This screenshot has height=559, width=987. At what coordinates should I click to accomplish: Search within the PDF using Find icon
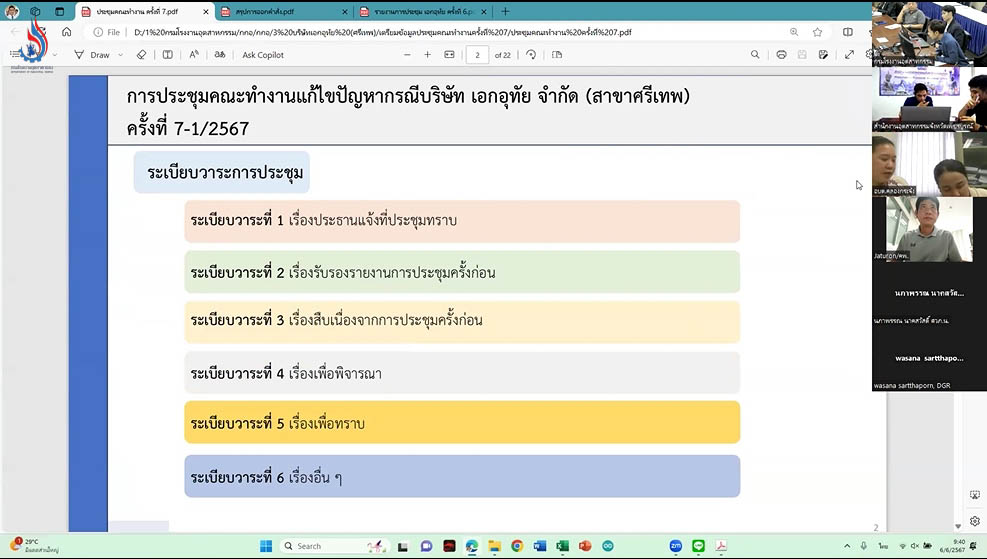(x=755, y=55)
